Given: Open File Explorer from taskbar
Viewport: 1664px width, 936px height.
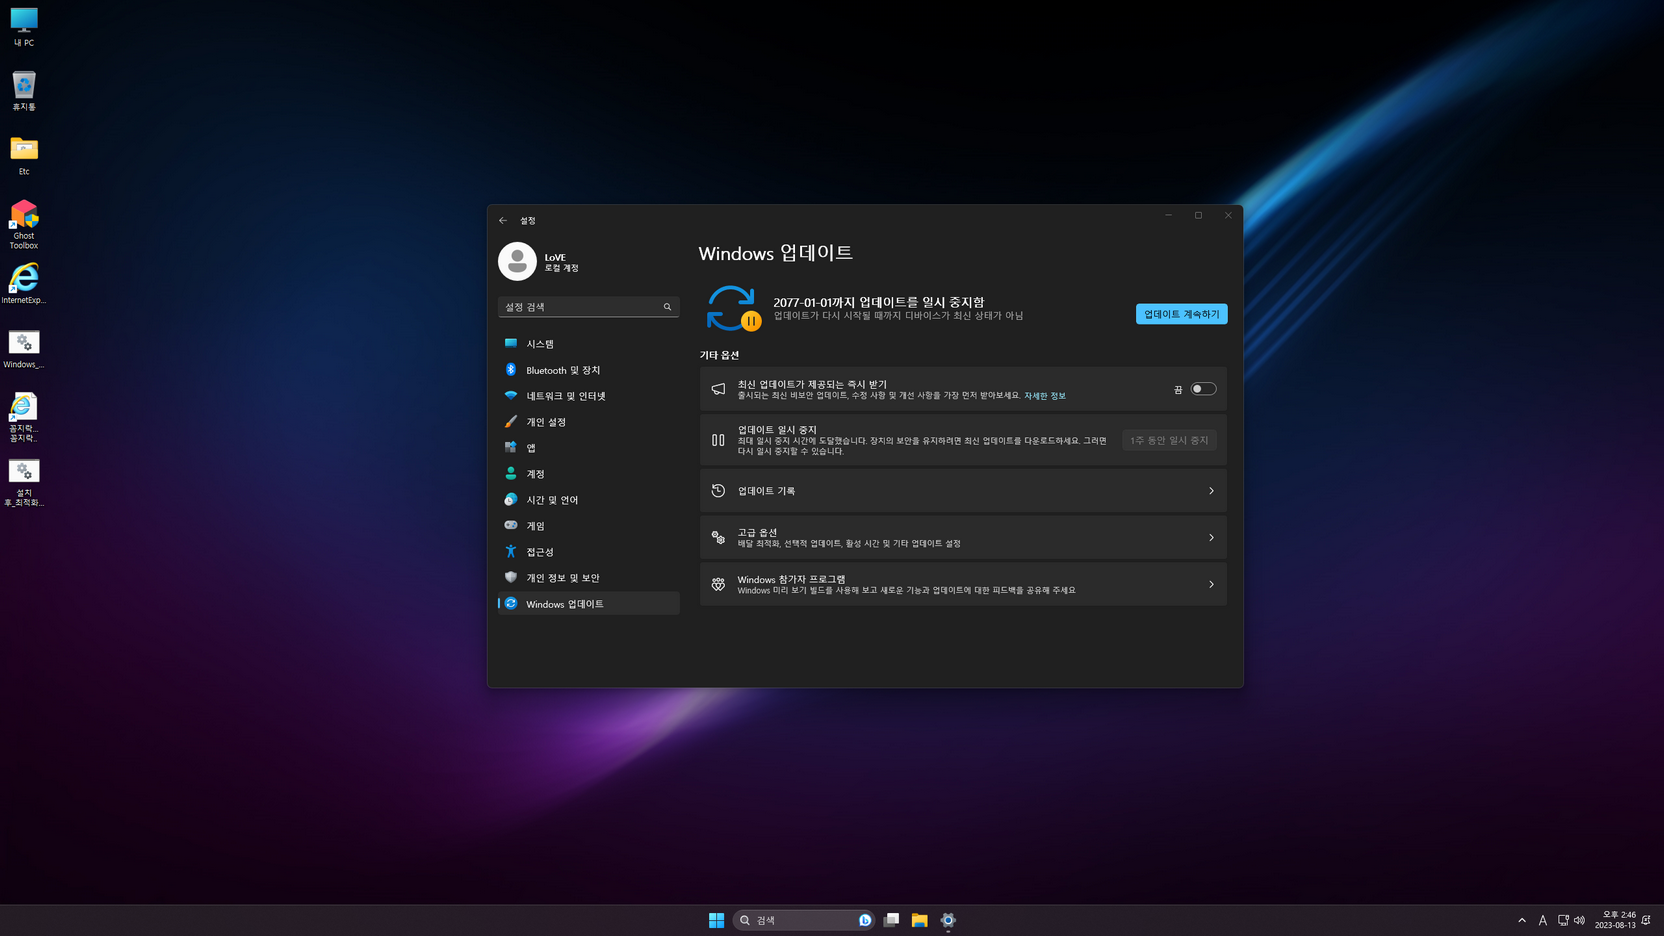Looking at the screenshot, I should (919, 920).
